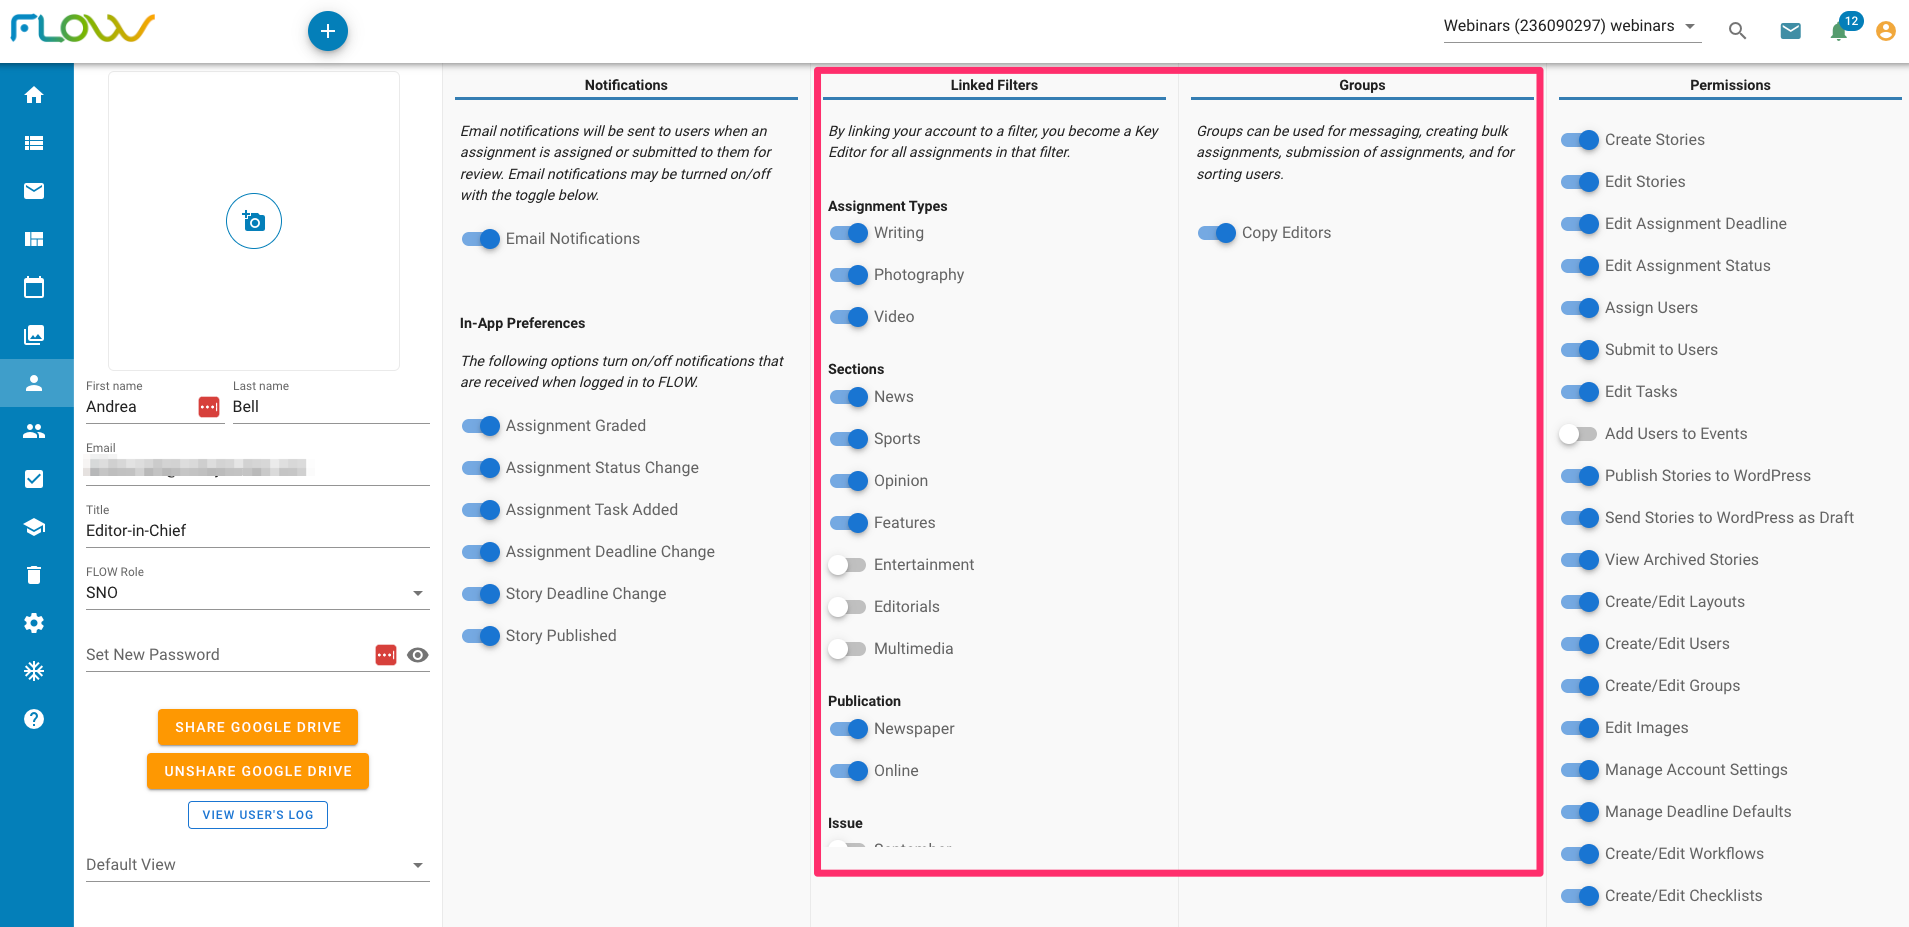The width and height of the screenshot is (1909, 927).
Task: Open the Default View dropdown
Action: [258, 865]
